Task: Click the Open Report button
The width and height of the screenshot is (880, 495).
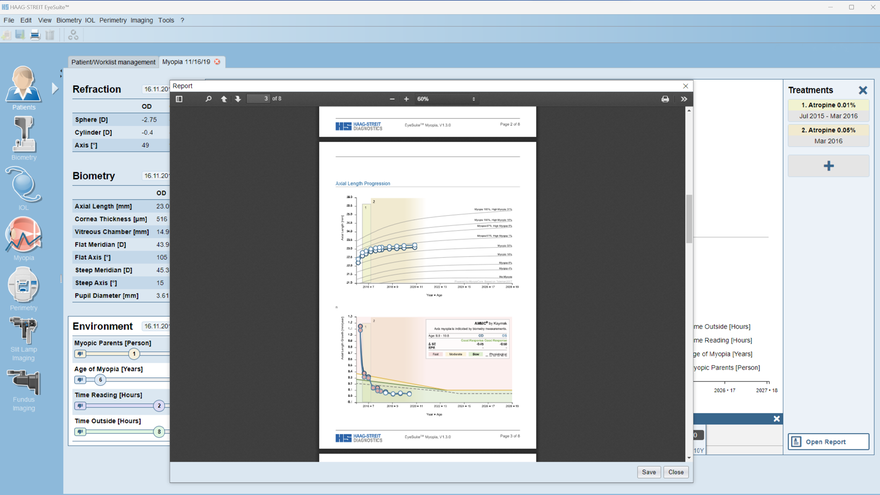Action: (828, 441)
